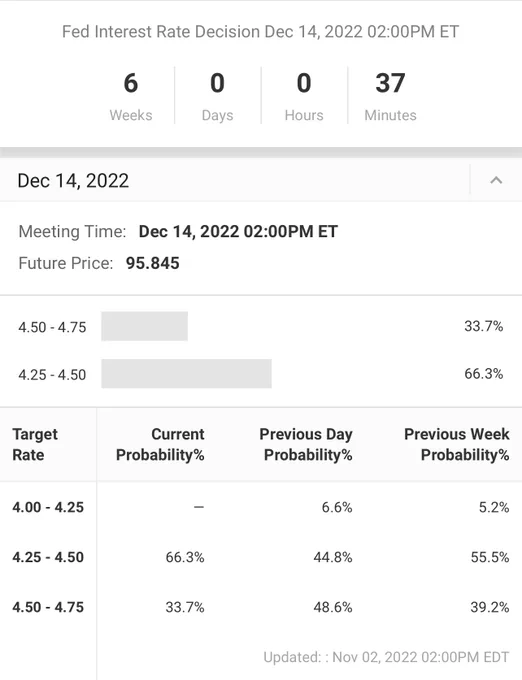Click the 6 Weeks countdown
This screenshot has height=680, width=522.
[131, 96]
